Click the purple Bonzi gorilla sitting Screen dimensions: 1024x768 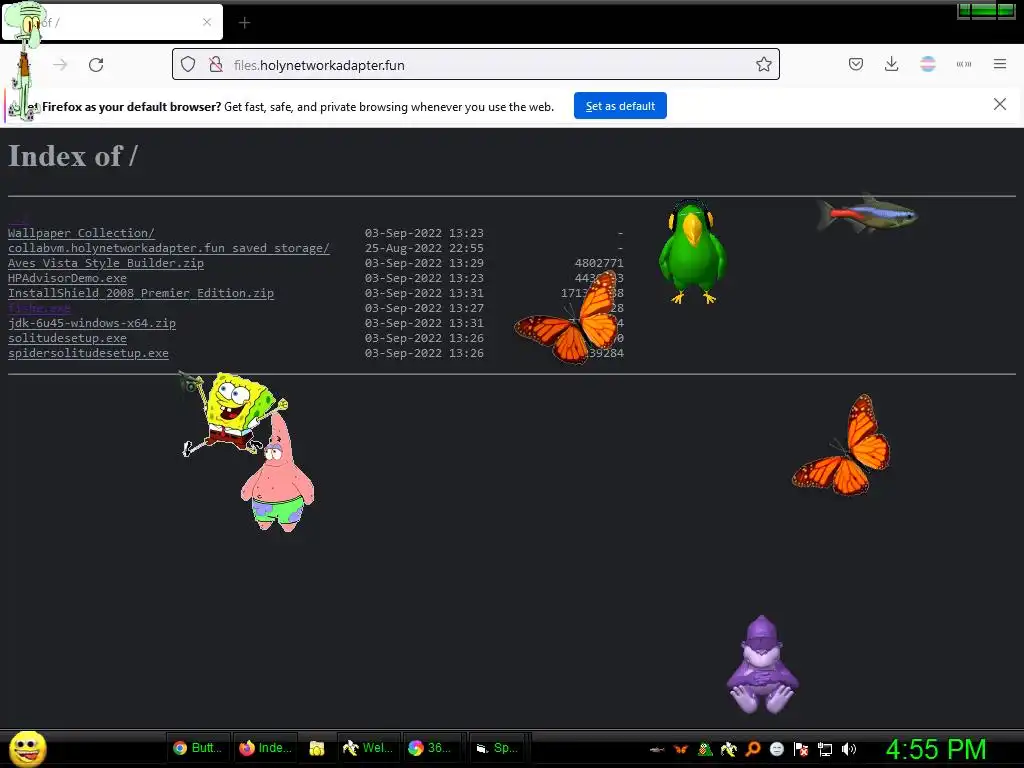coord(762,665)
